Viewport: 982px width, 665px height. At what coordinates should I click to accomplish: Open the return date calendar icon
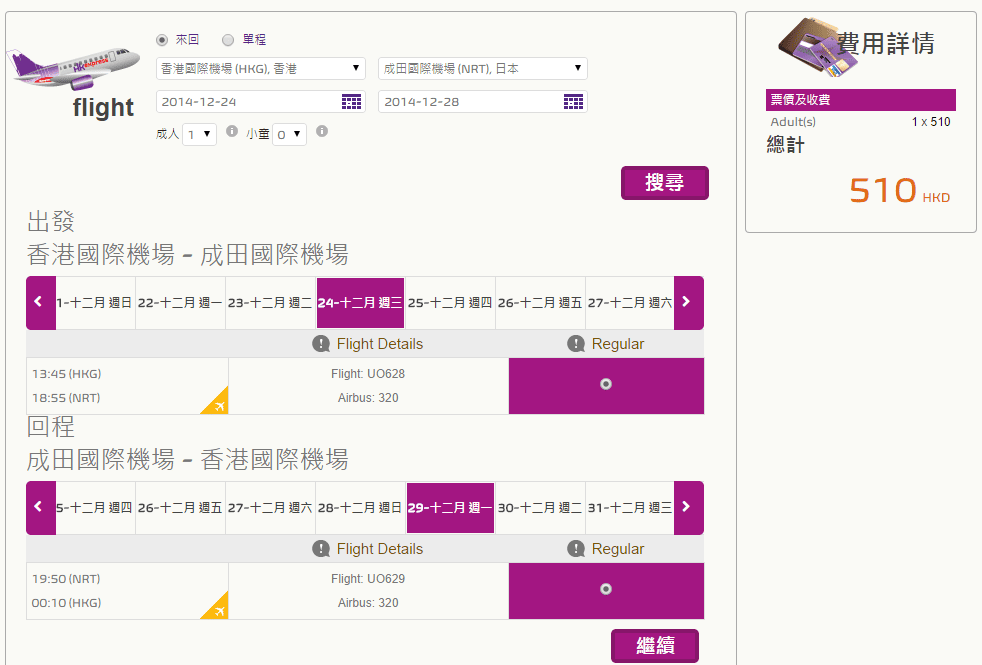(573, 102)
